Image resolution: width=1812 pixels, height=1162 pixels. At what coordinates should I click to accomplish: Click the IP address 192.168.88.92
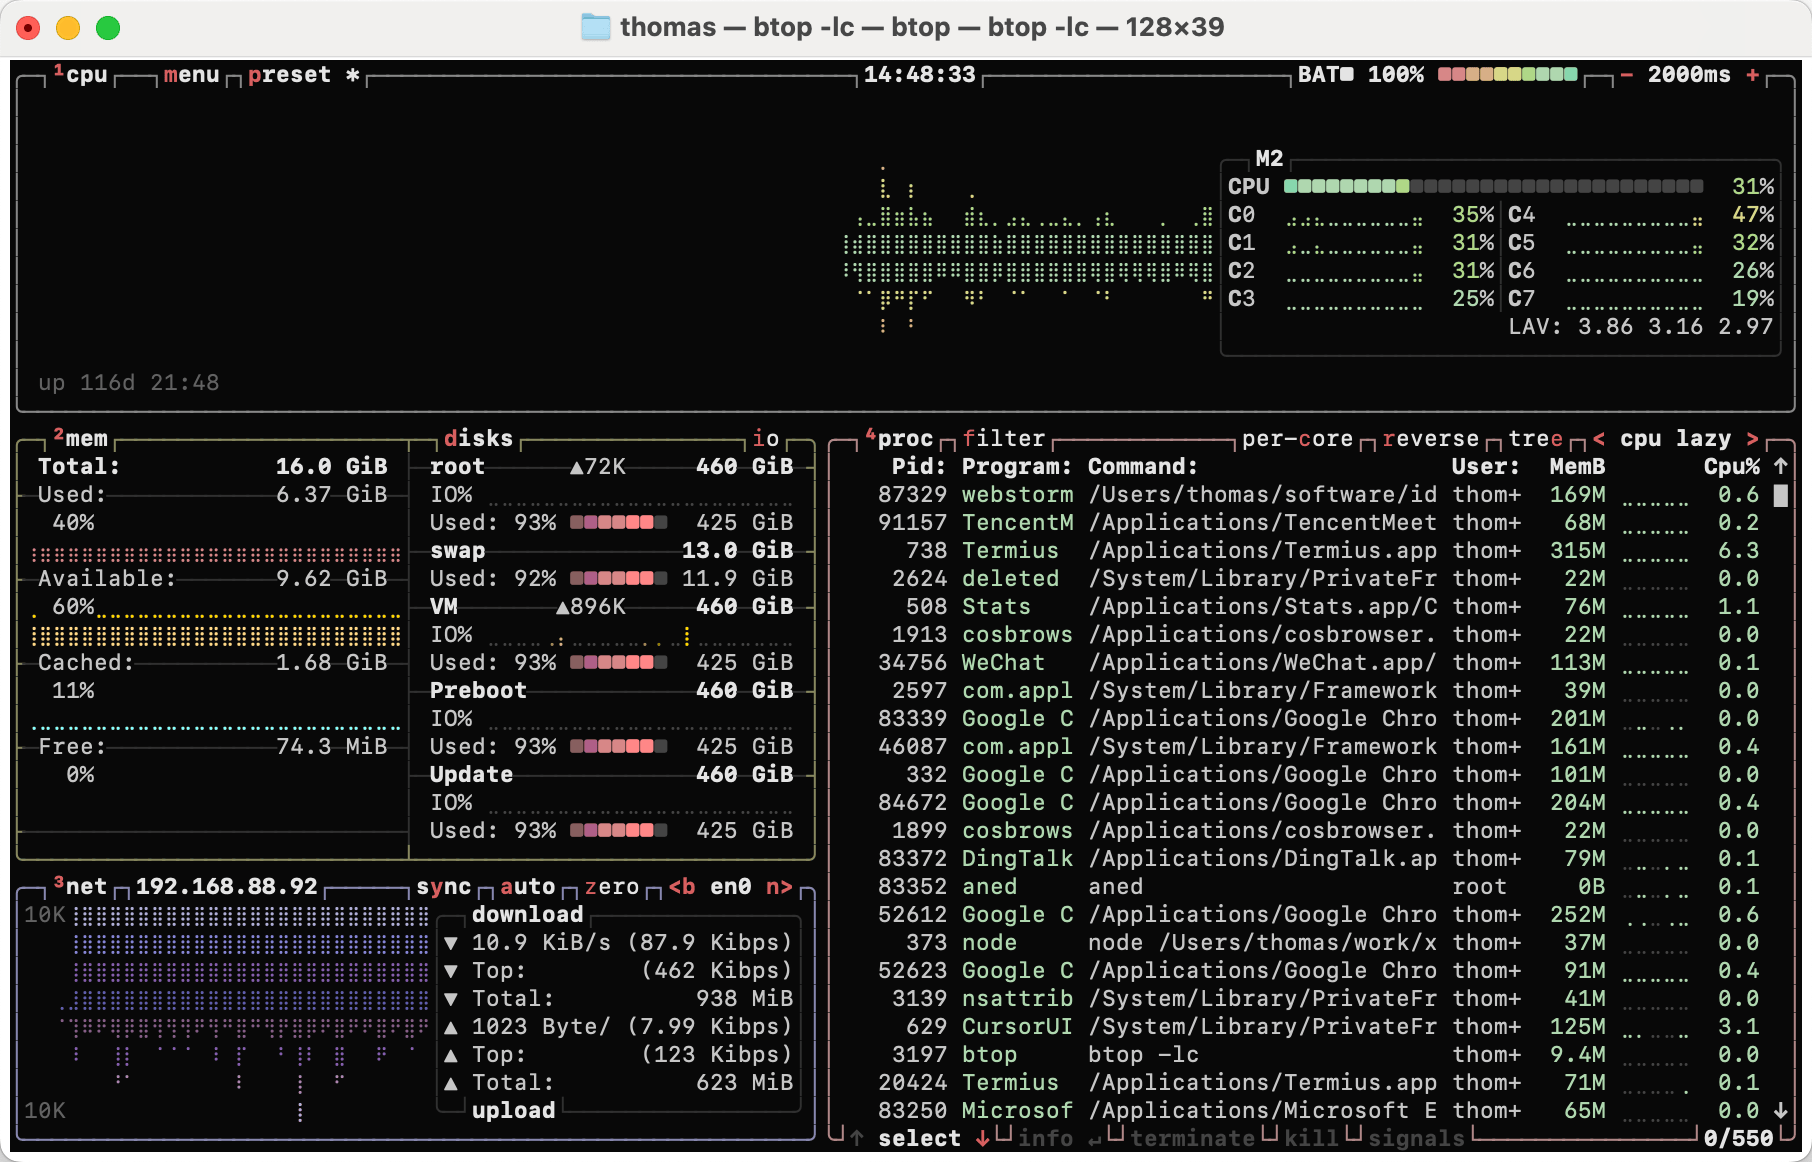pos(226,886)
